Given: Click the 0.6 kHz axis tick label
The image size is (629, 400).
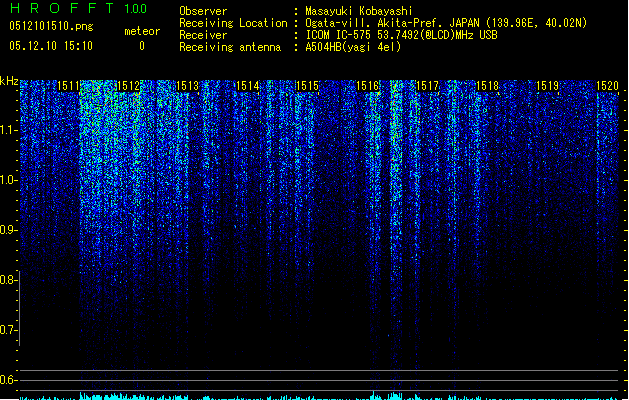Looking at the screenshot, I should pyautogui.click(x=8, y=380).
